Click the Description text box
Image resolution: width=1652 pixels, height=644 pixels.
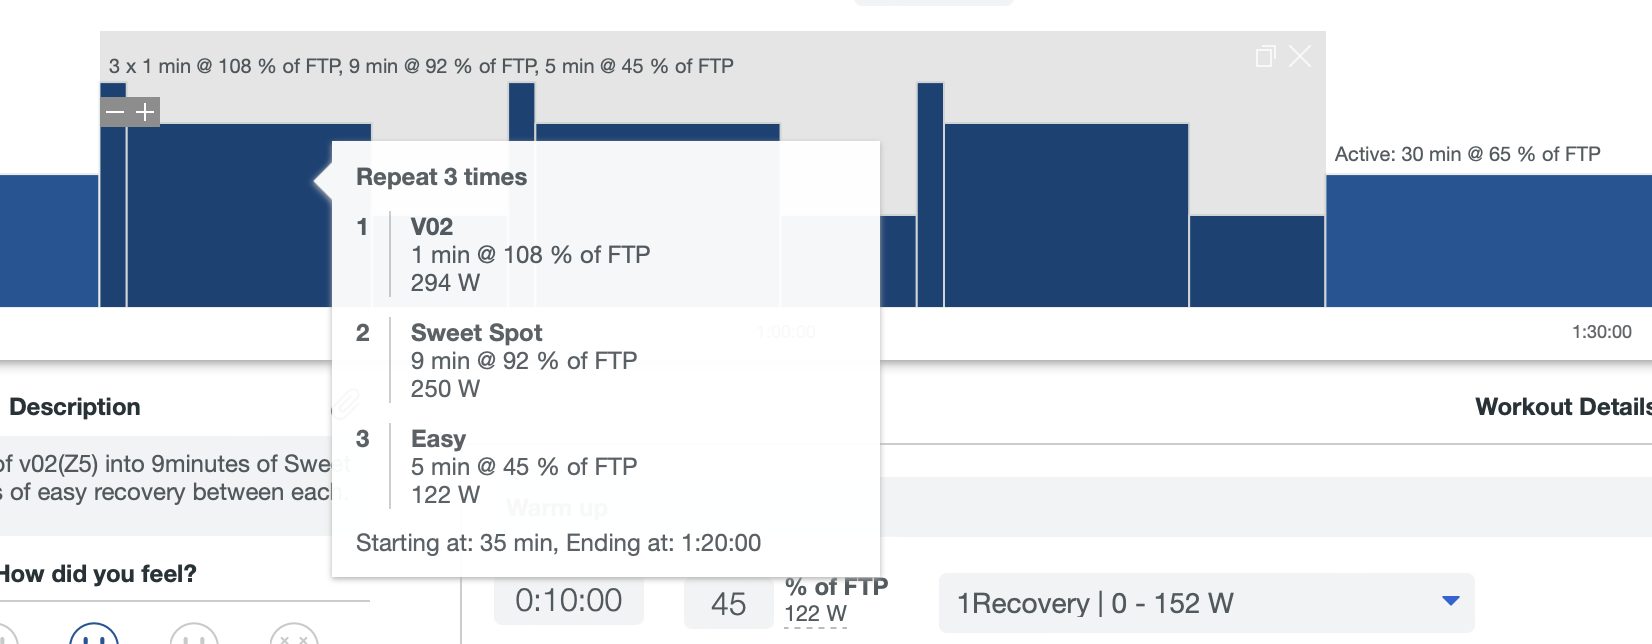tap(165, 479)
